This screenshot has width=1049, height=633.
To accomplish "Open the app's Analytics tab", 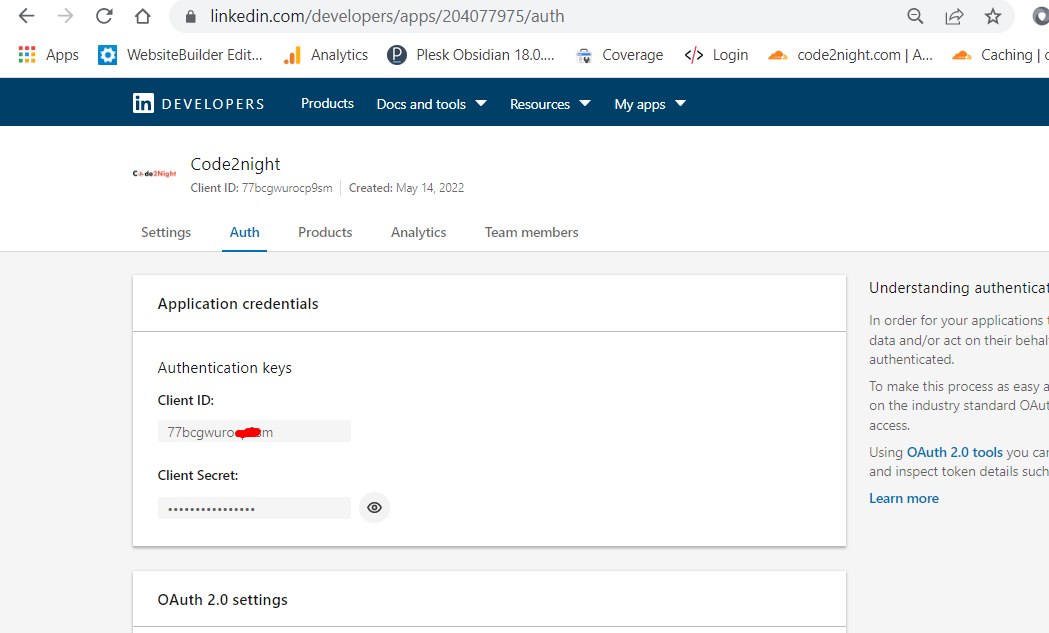I will [419, 232].
